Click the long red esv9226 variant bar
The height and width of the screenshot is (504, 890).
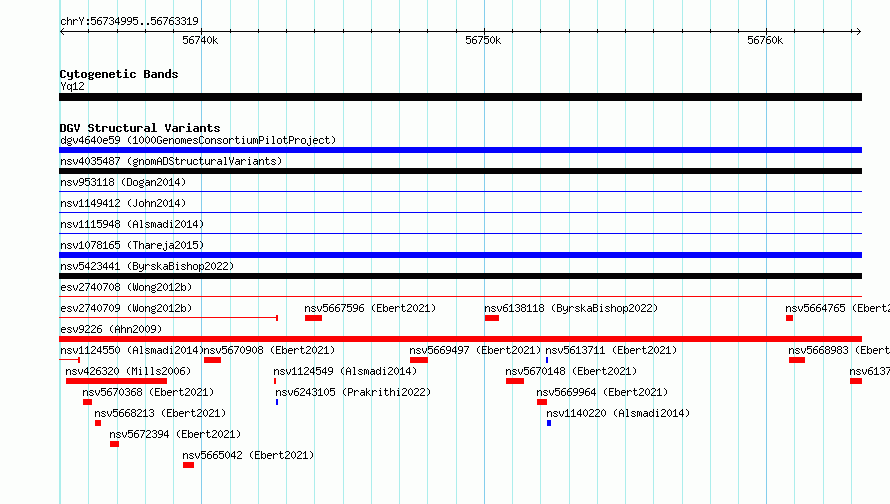460,339
